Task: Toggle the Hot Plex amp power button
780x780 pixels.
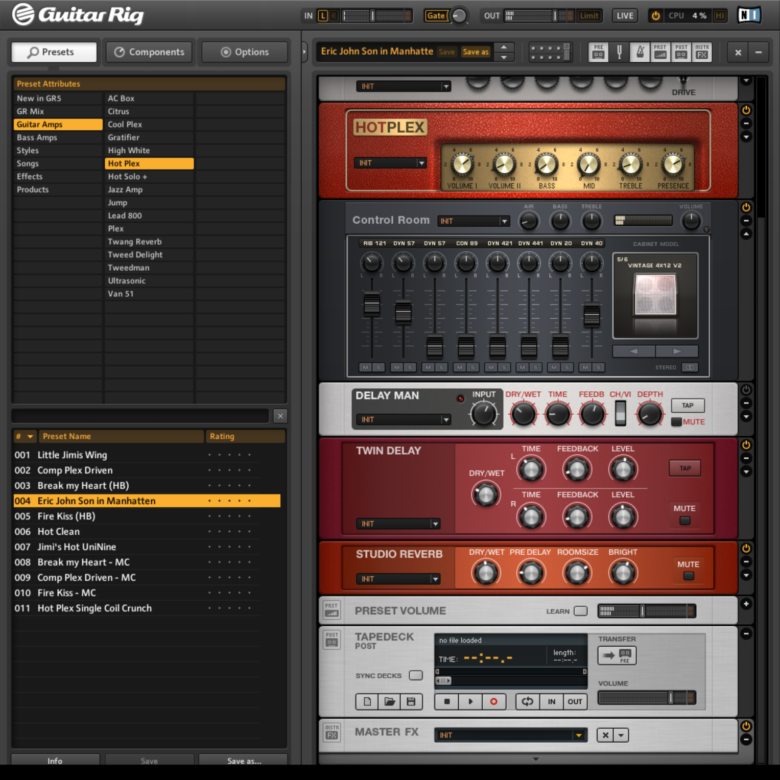Action: pyautogui.click(x=746, y=109)
